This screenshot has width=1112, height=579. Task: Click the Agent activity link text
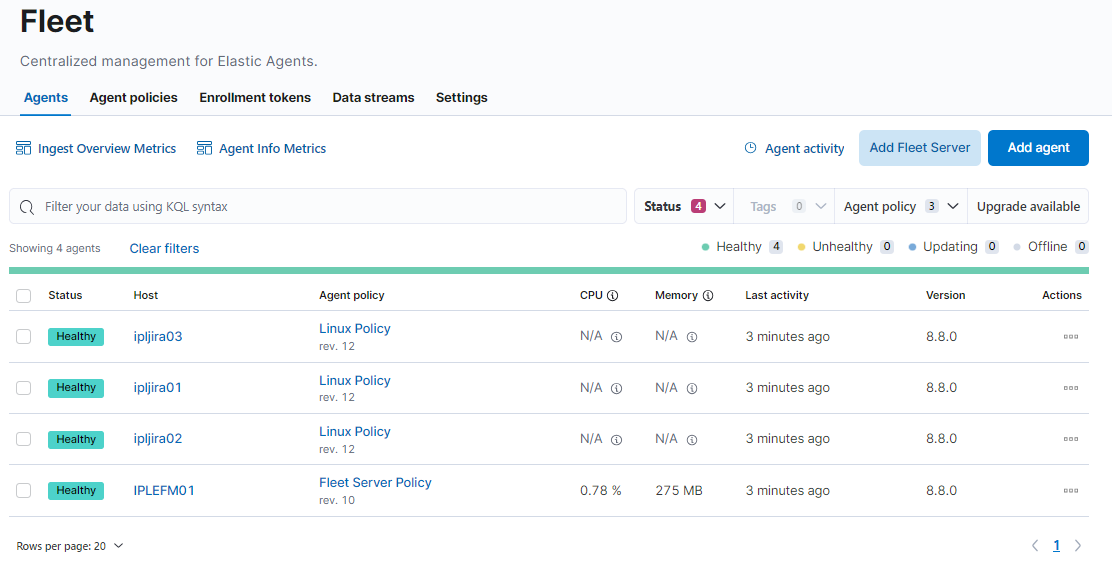coord(804,148)
